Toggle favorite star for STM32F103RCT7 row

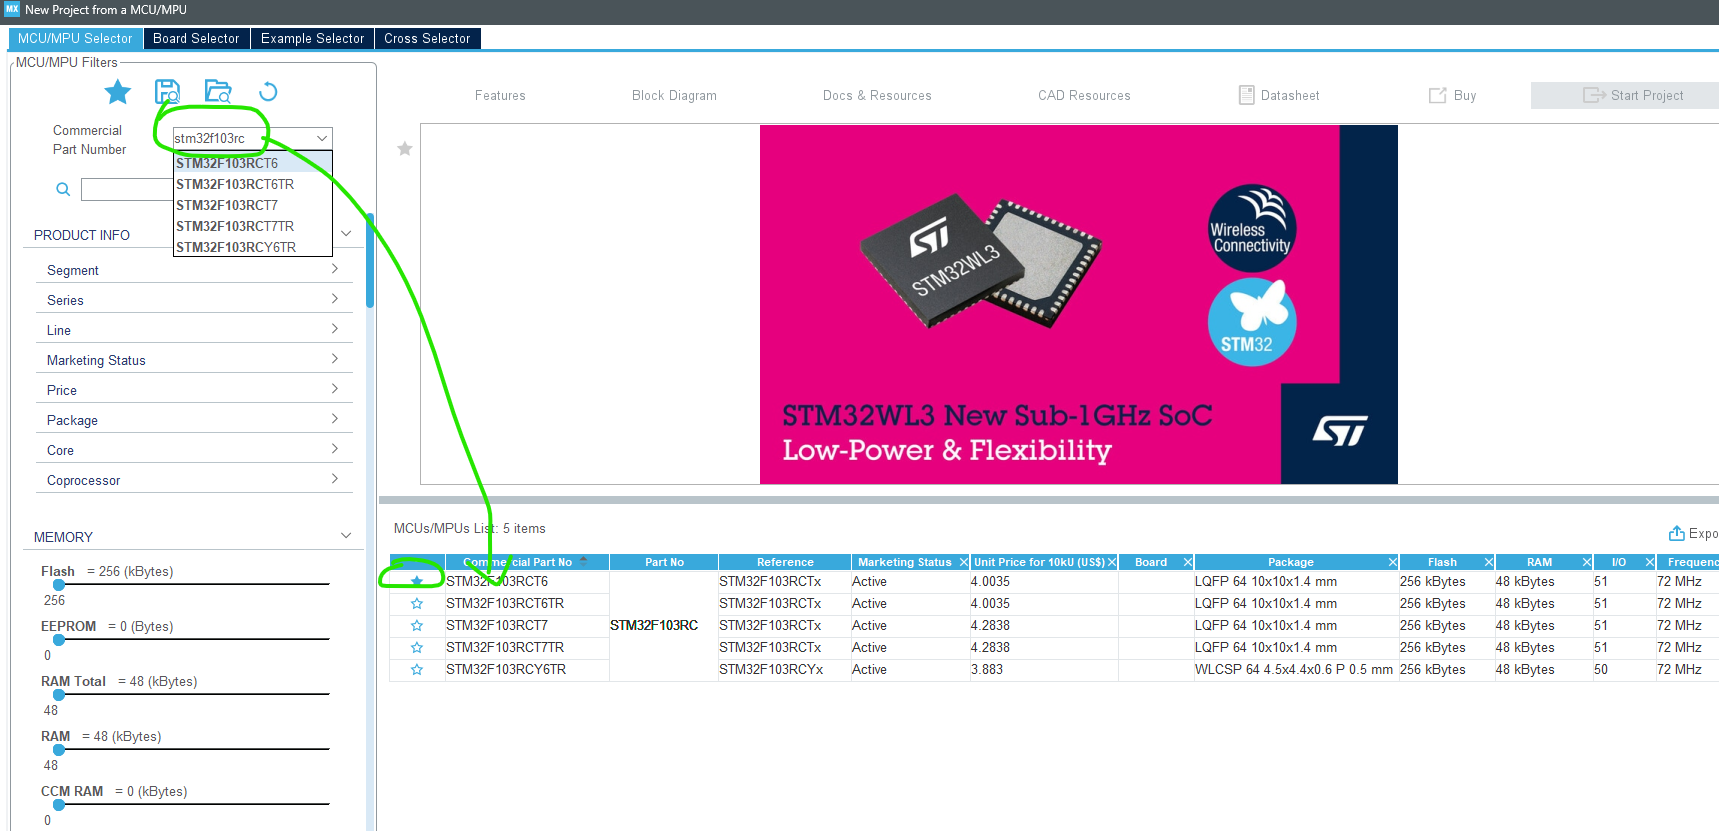[417, 625]
